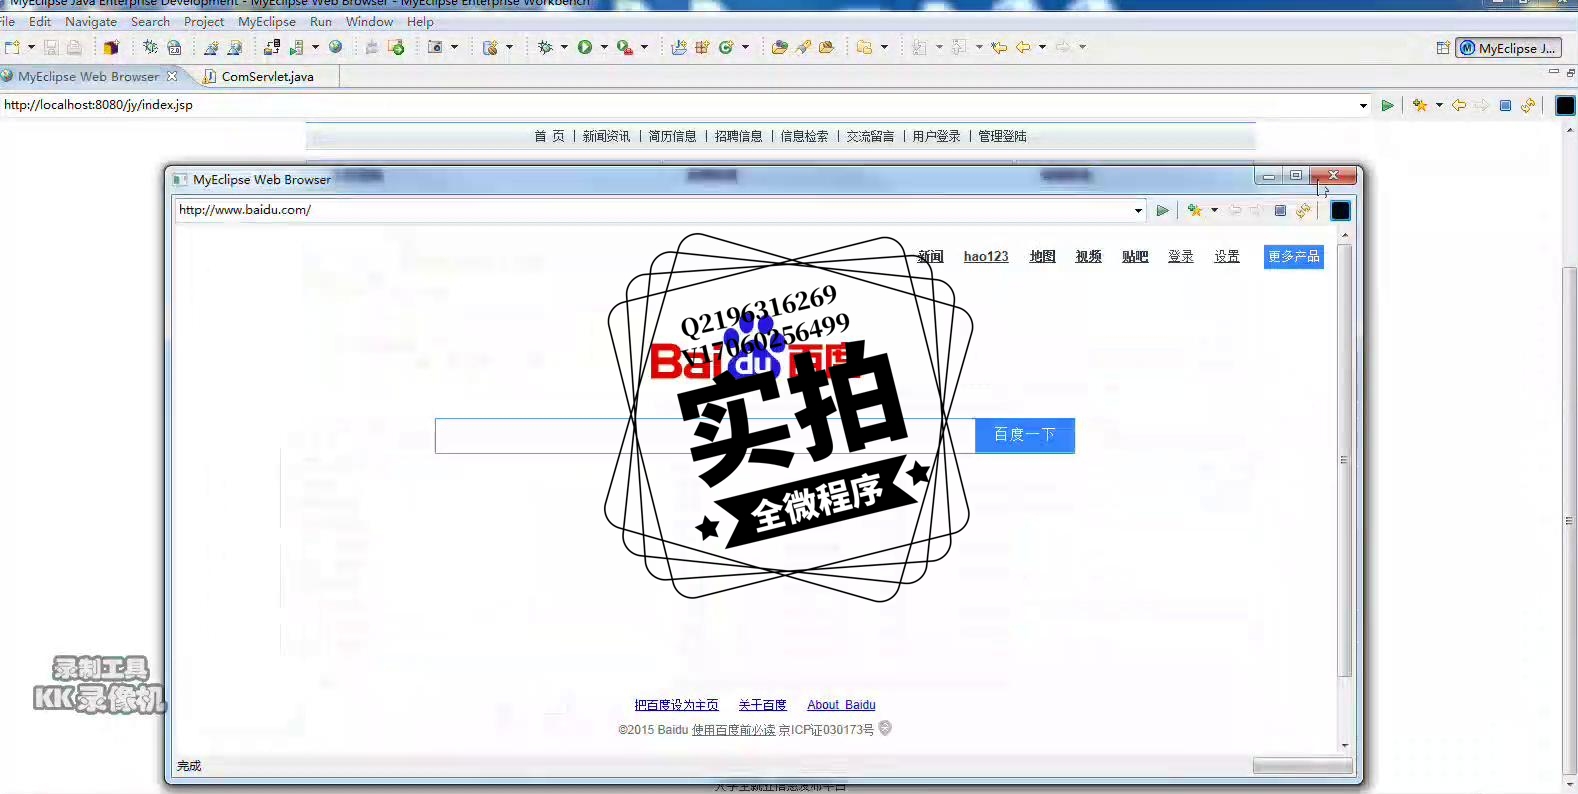The height and width of the screenshot is (794, 1578).
Task: Expand the server run dropdown arrow
Action: [x=315, y=47]
